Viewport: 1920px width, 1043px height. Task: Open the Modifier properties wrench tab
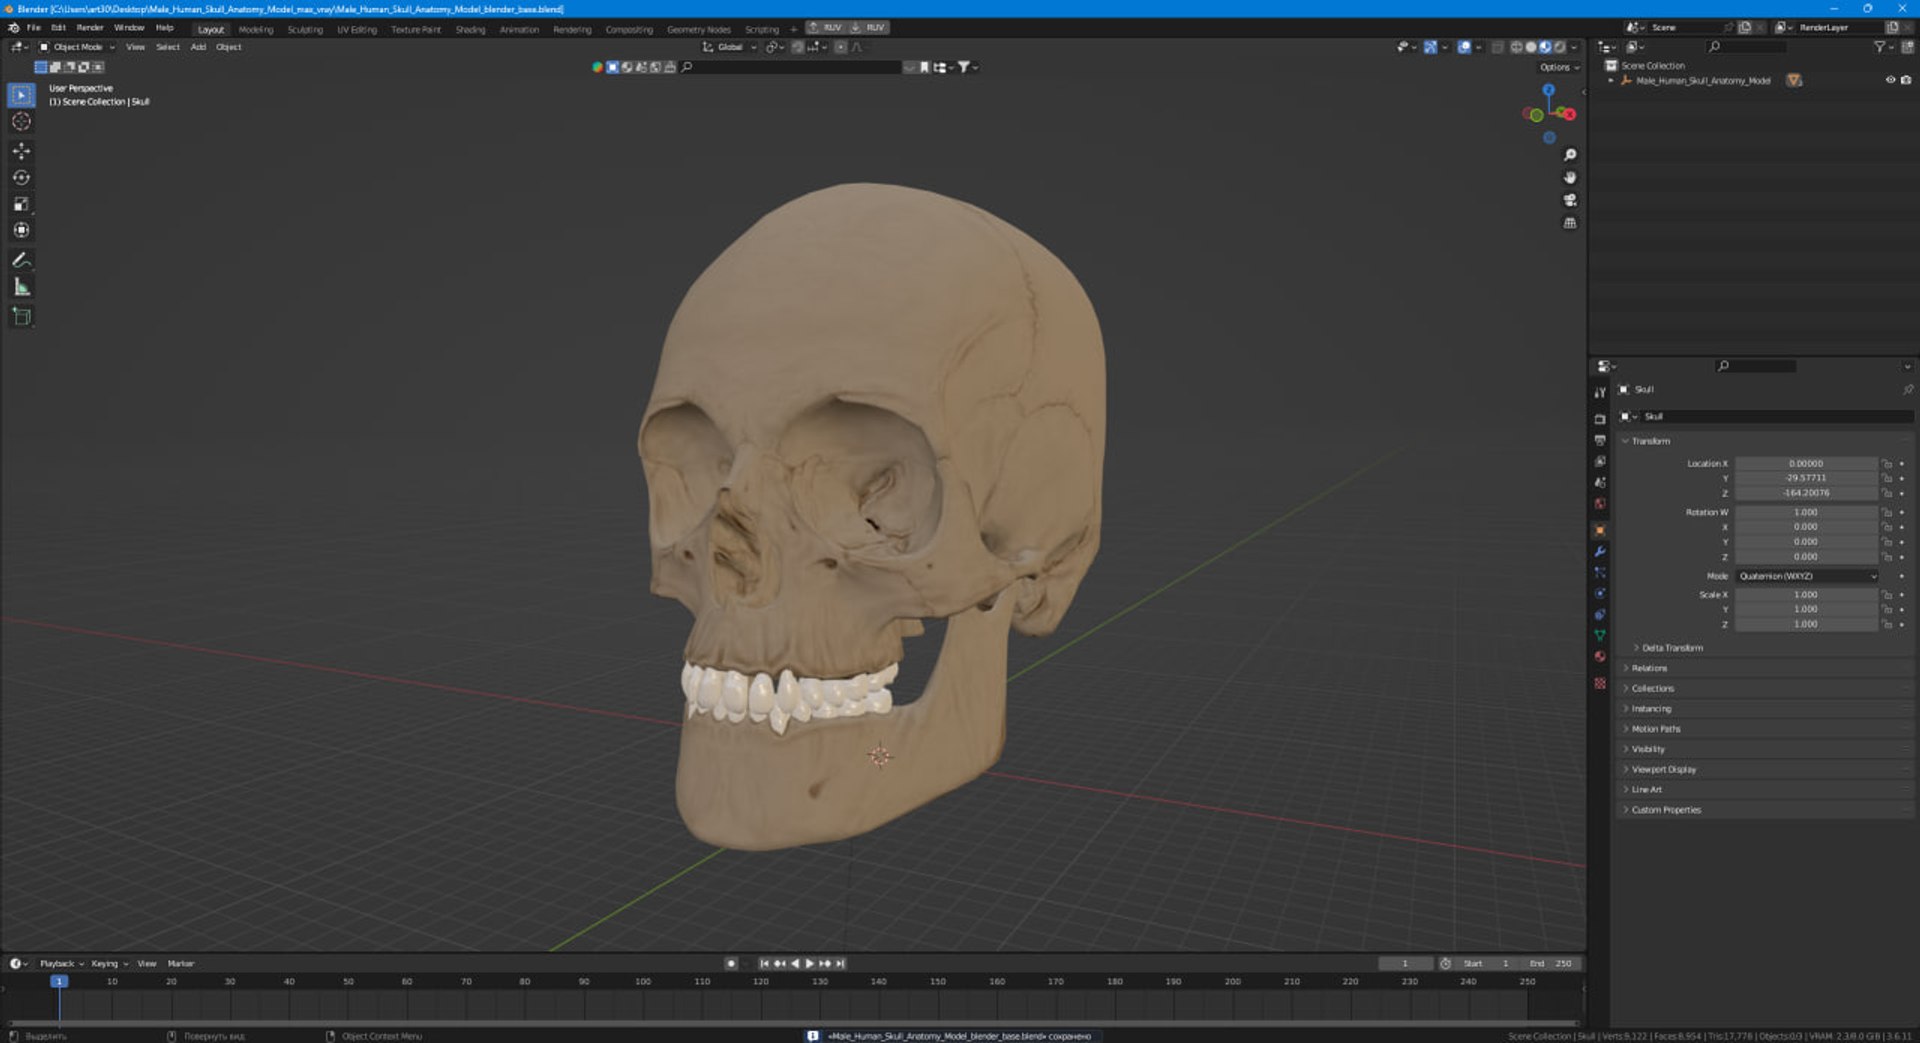(x=1600, y=551)
